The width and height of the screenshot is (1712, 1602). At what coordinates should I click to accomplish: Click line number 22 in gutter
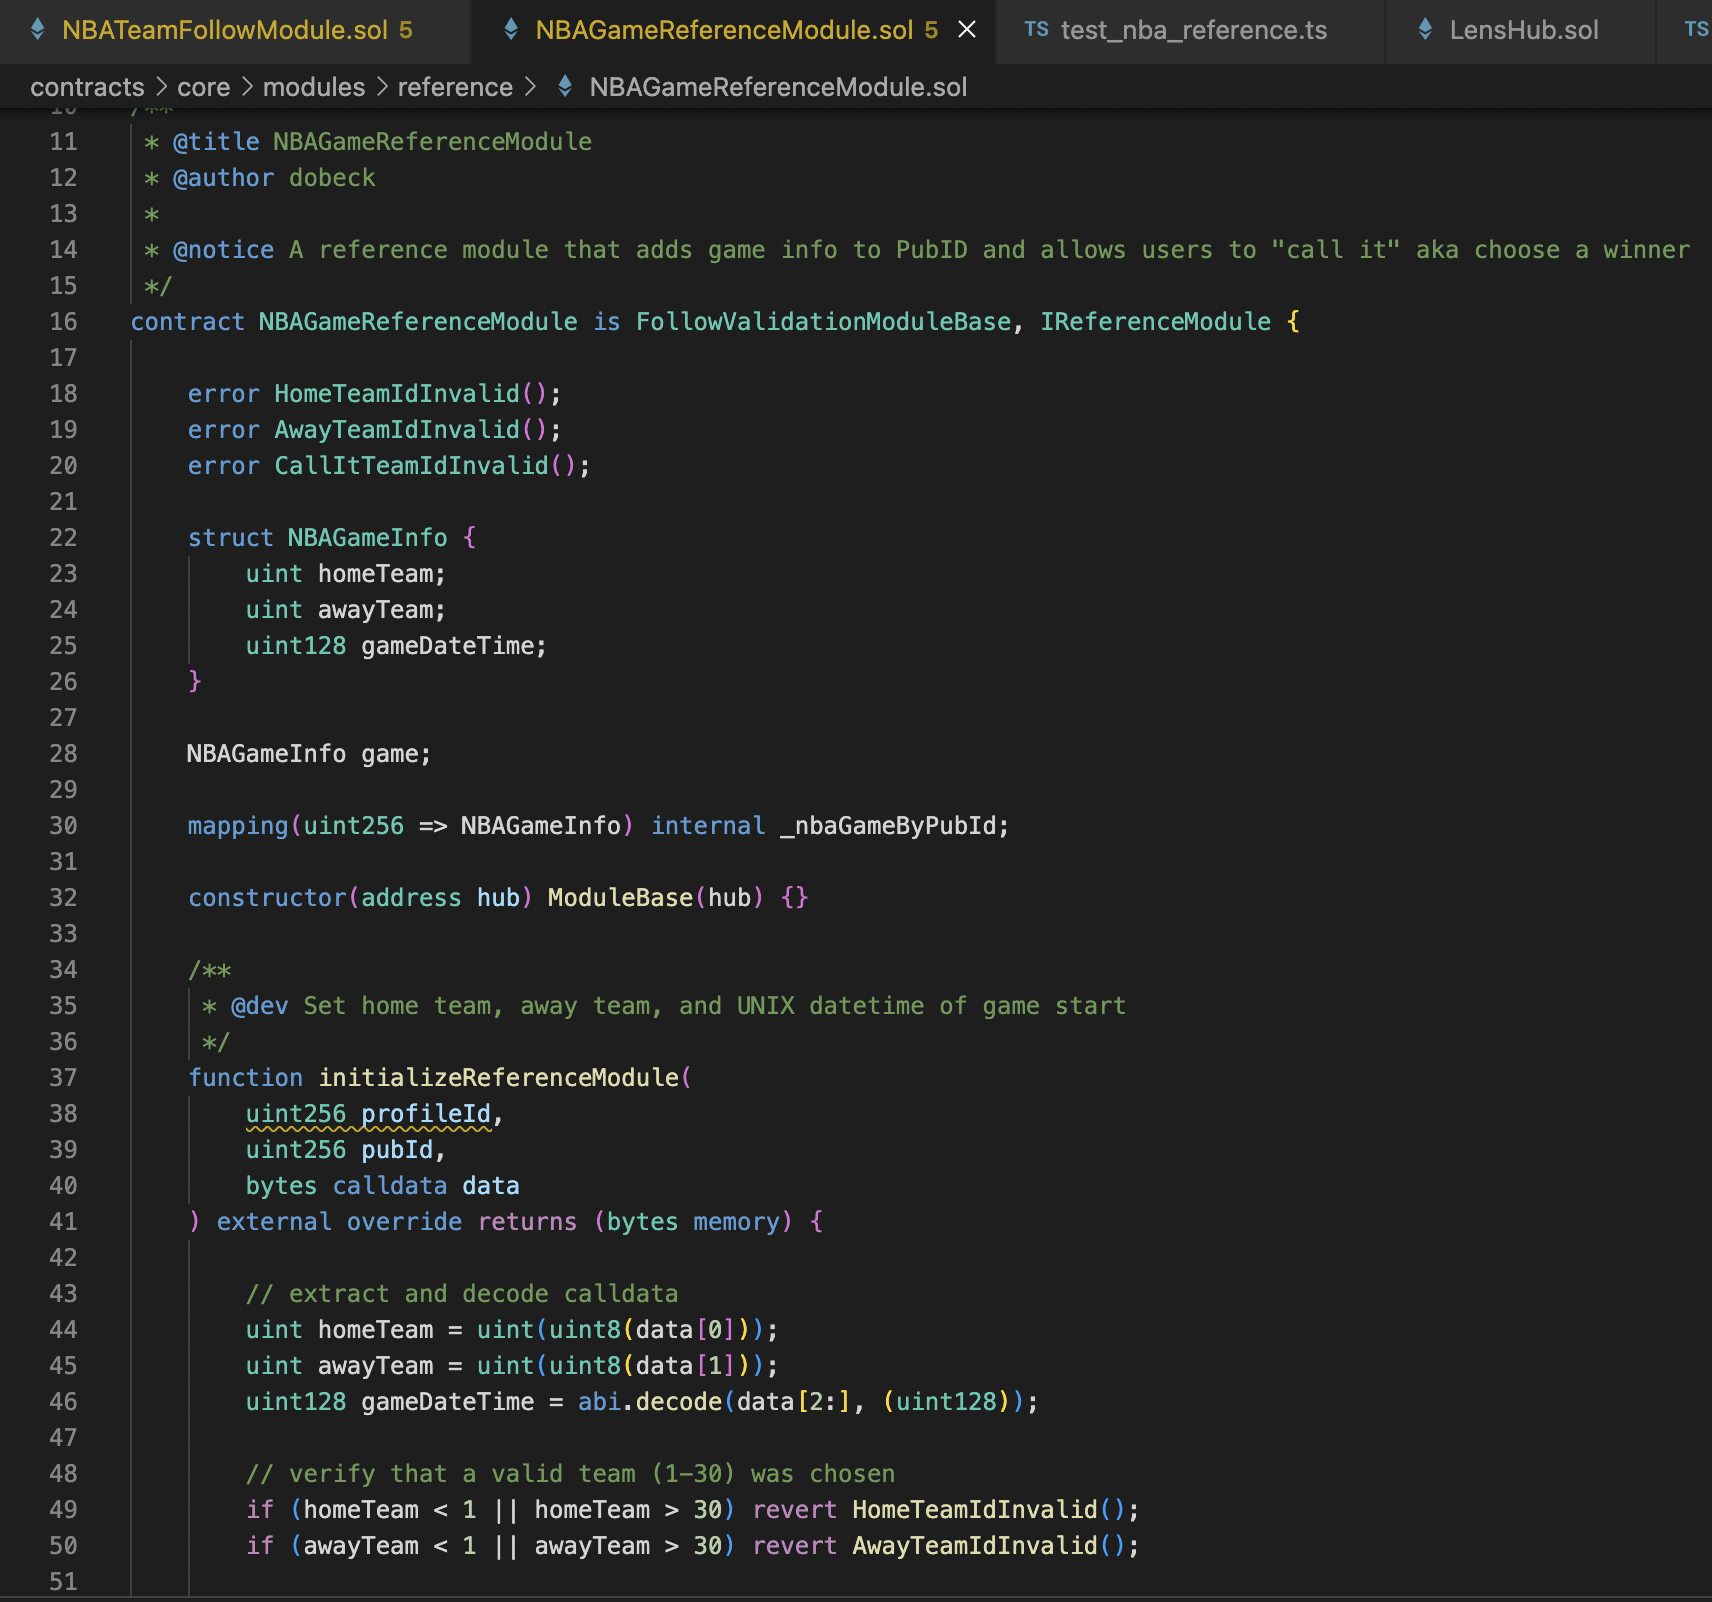coord(63,538)
